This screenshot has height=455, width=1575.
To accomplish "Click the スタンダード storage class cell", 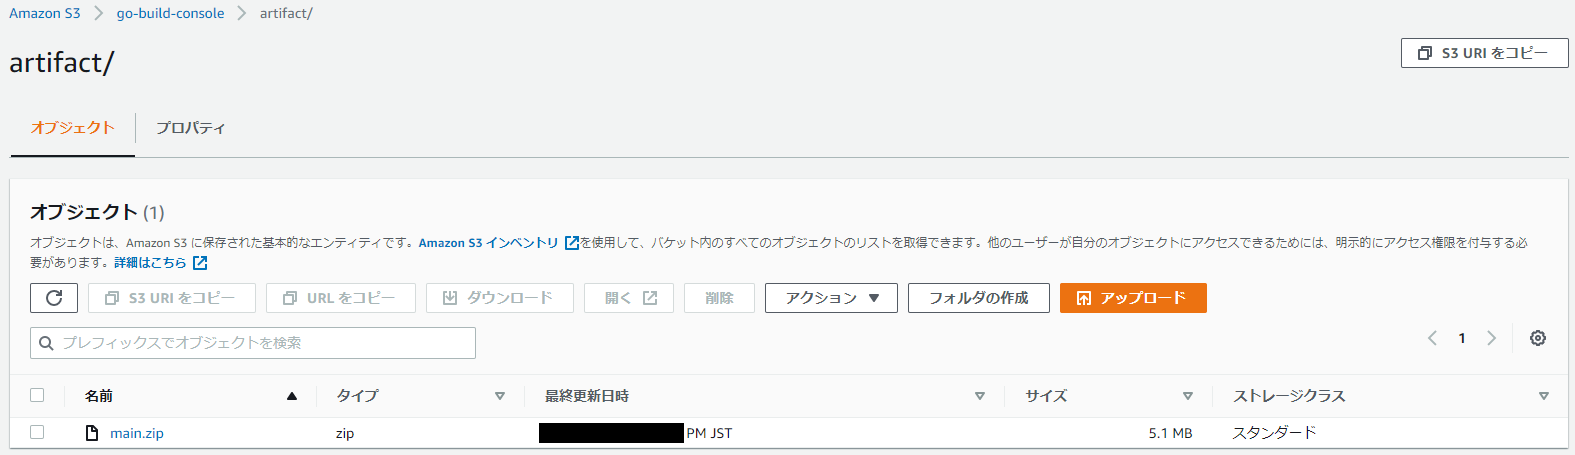I will click(x=1274, y=433).
